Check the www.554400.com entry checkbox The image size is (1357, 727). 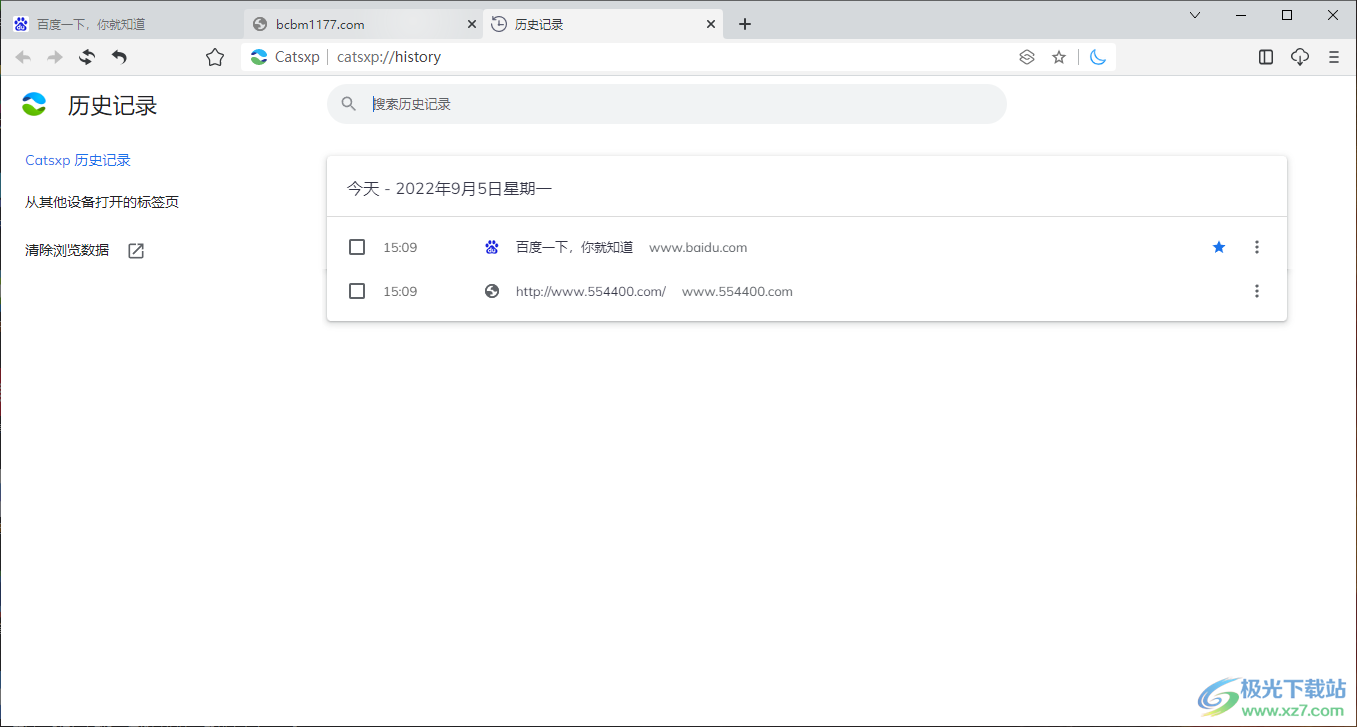357,291
